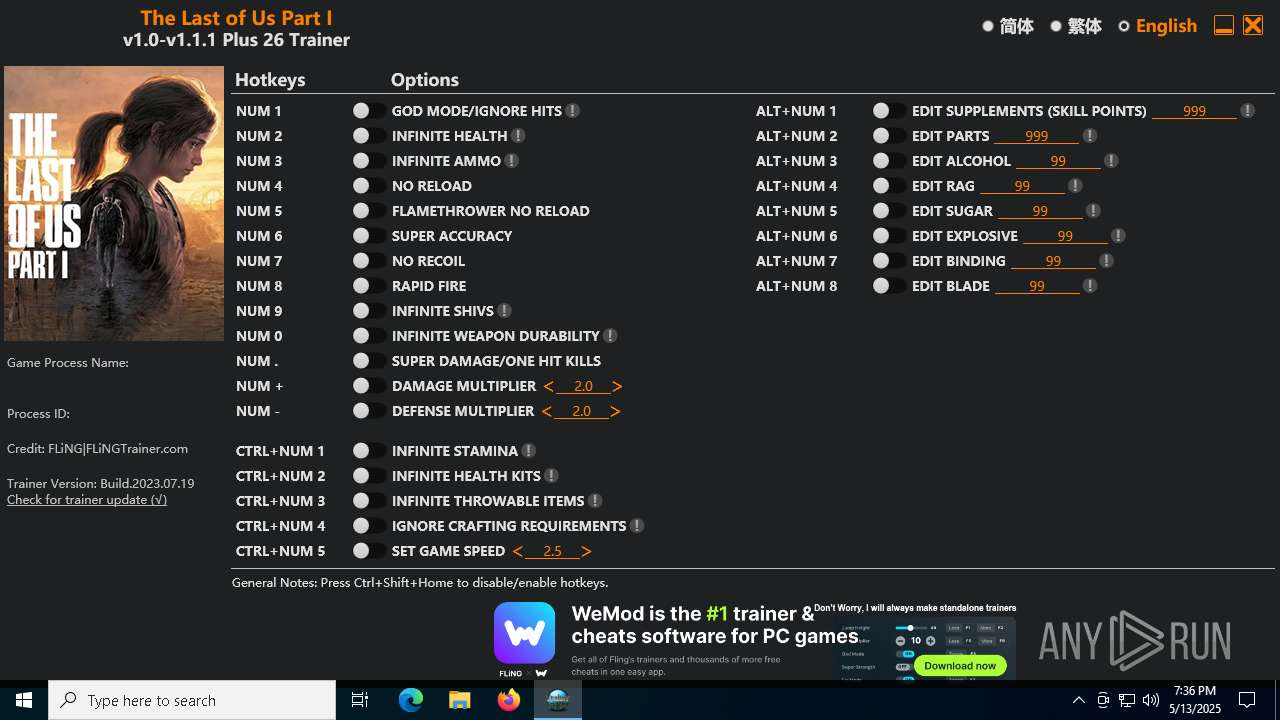The image size is (1280, 720).
Task: Lower the Game Speed with left arrow
Action: pyautogui.click(x=518, y=551)
